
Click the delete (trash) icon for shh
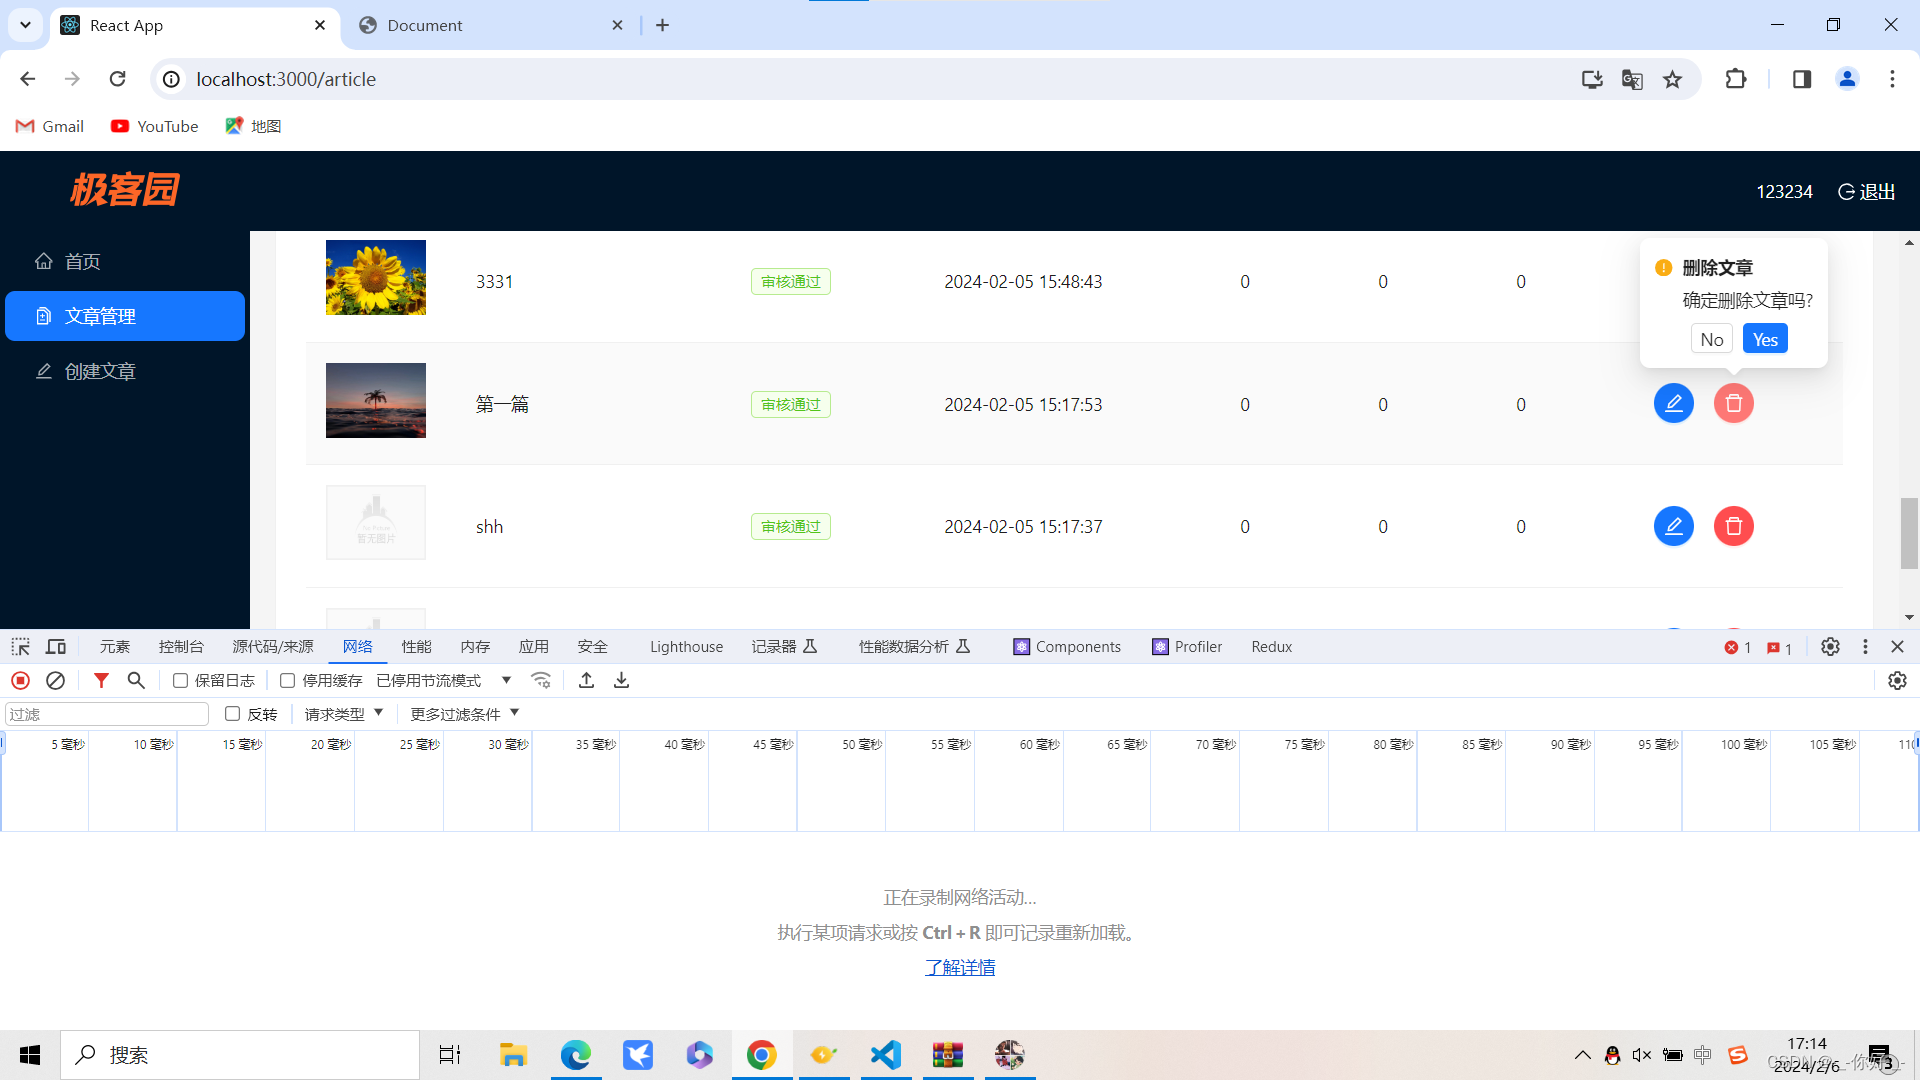click(x=1731, y=525)
